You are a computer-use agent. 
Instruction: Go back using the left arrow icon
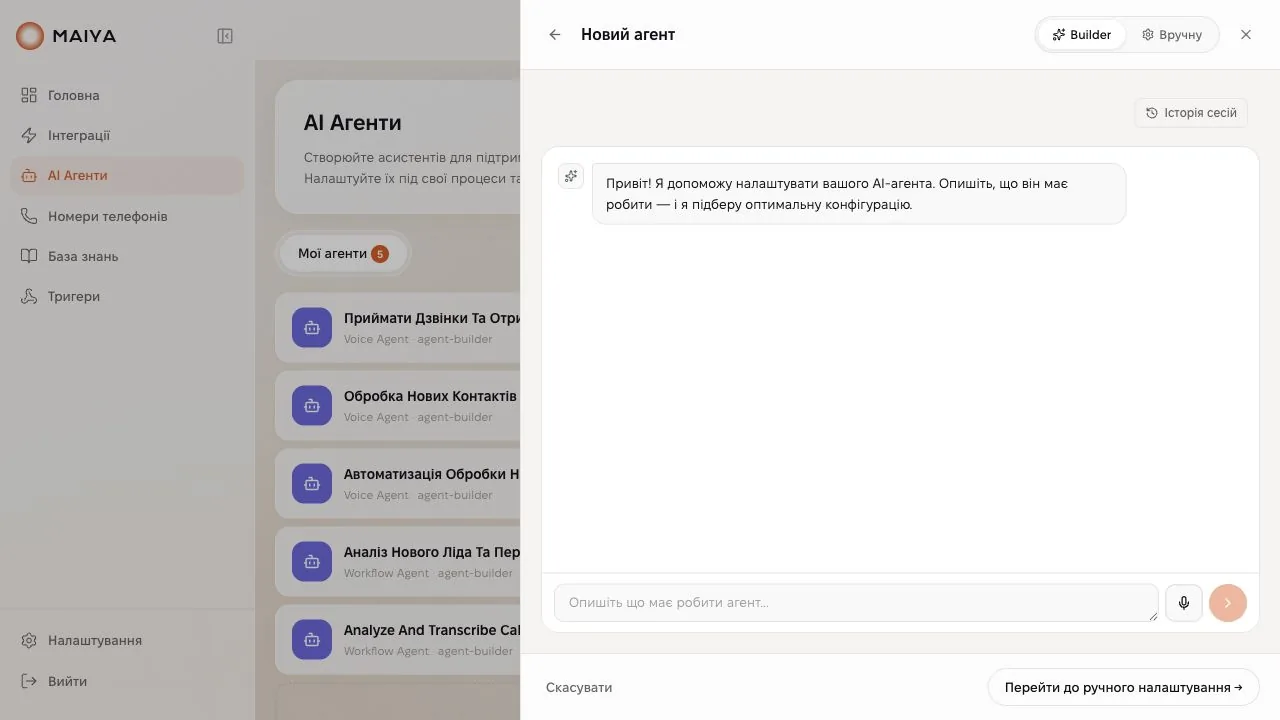555,34
